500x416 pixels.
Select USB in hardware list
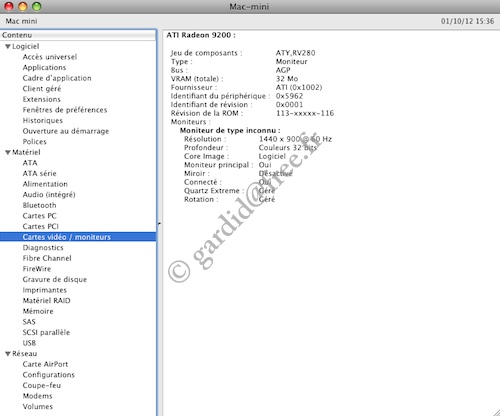click(x=29, y=343)
